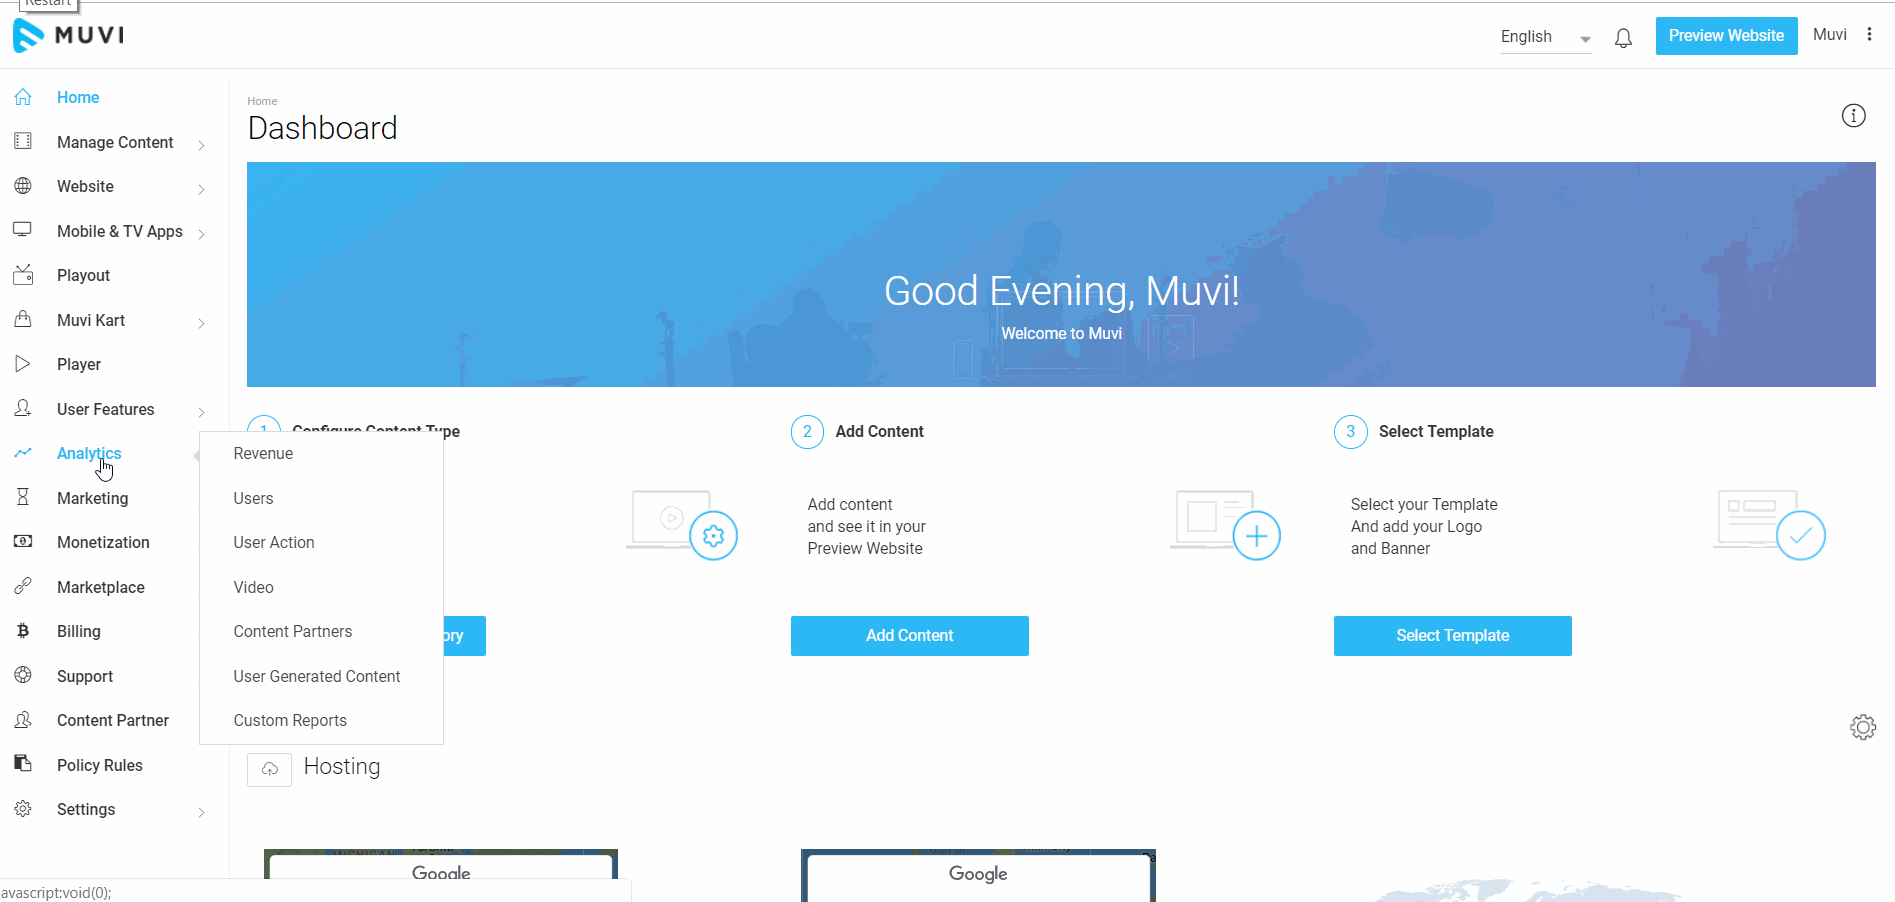Click the Hosting section heading
The image size is (1895, 902).
click(342, 767)
